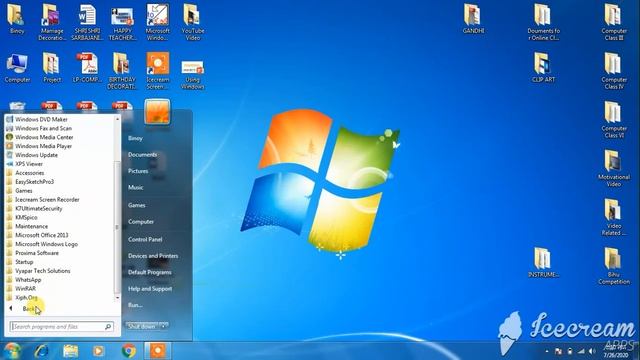Open the YouTube Video folder
Image resolution: width=640 pixels, height=360 pixels.
[193, 22]
